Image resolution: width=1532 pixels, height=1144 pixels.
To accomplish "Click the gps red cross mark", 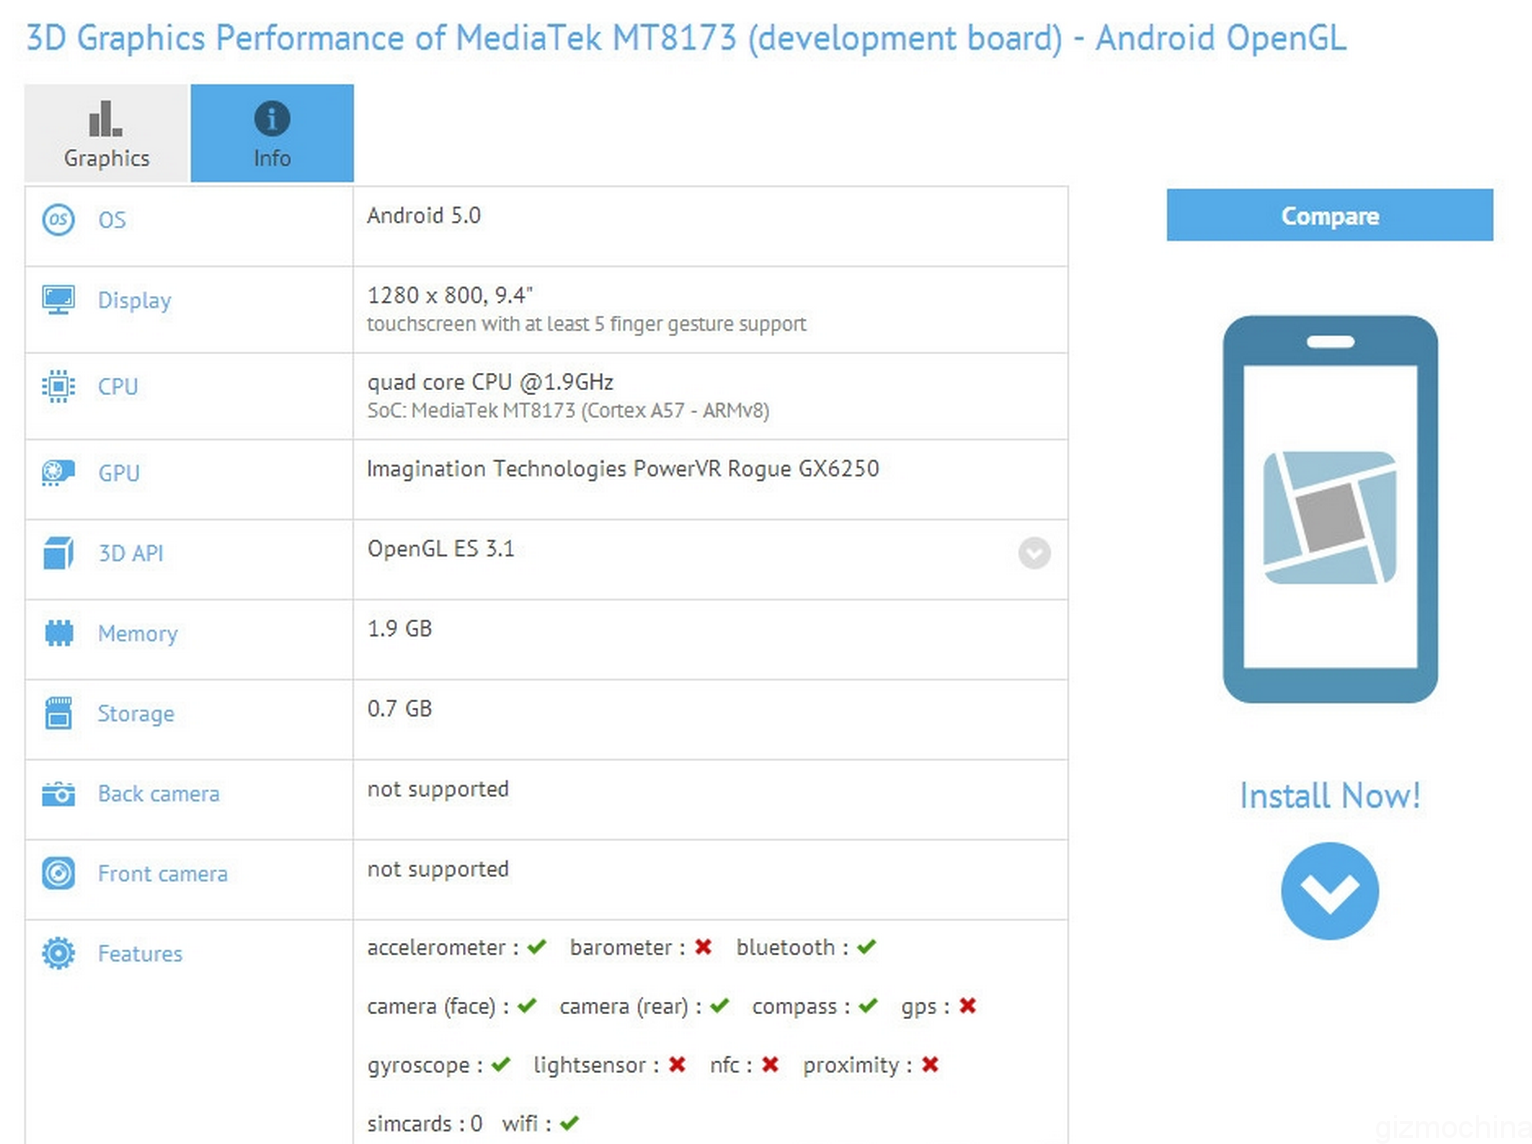I will (967, 1006).
